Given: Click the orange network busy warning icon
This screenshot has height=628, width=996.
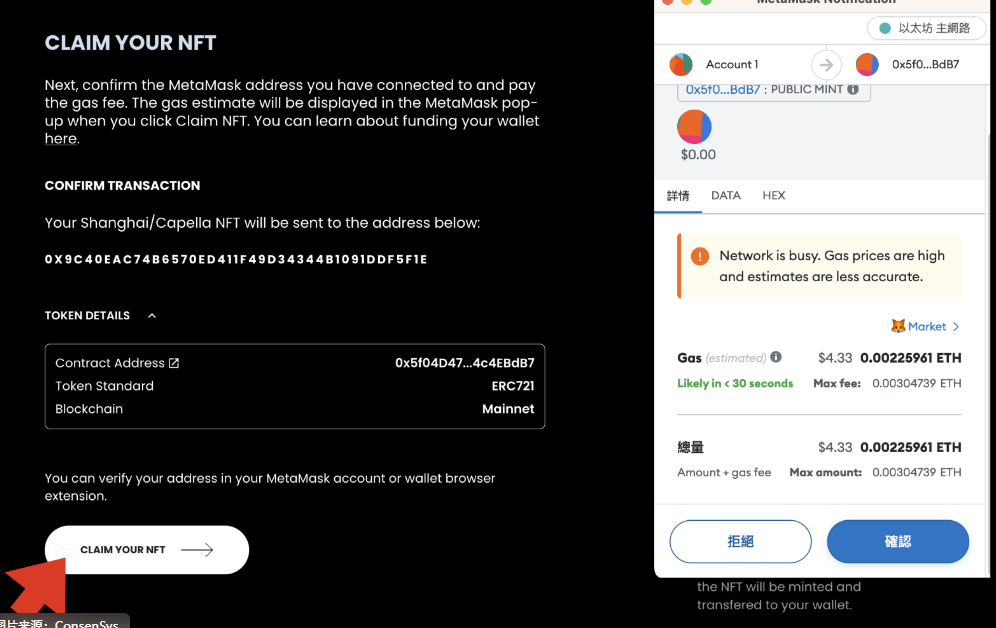Looking at the screenshot, I should [699, 256].
